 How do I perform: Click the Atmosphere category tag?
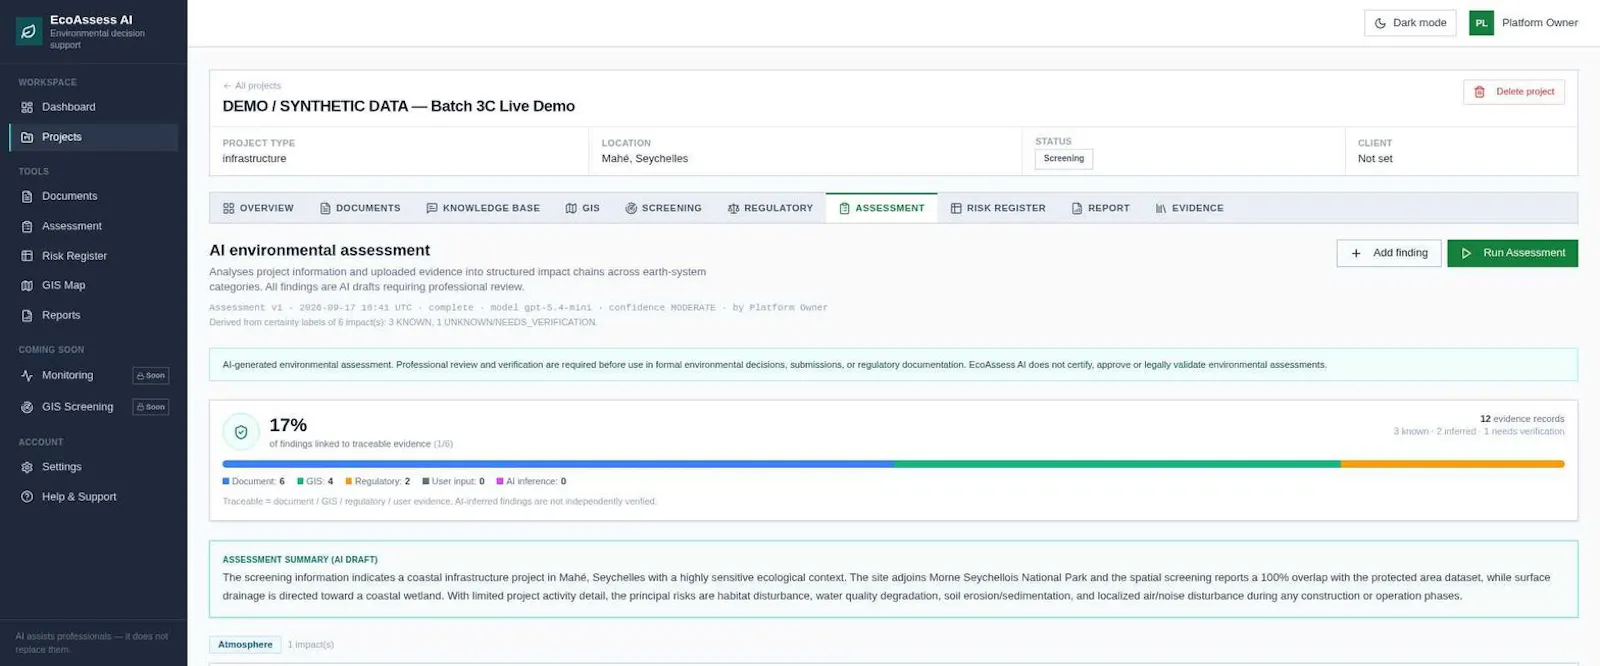(x=245, y=645)
